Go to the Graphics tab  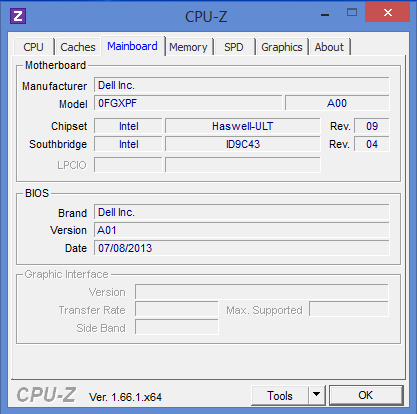[282, 47]
